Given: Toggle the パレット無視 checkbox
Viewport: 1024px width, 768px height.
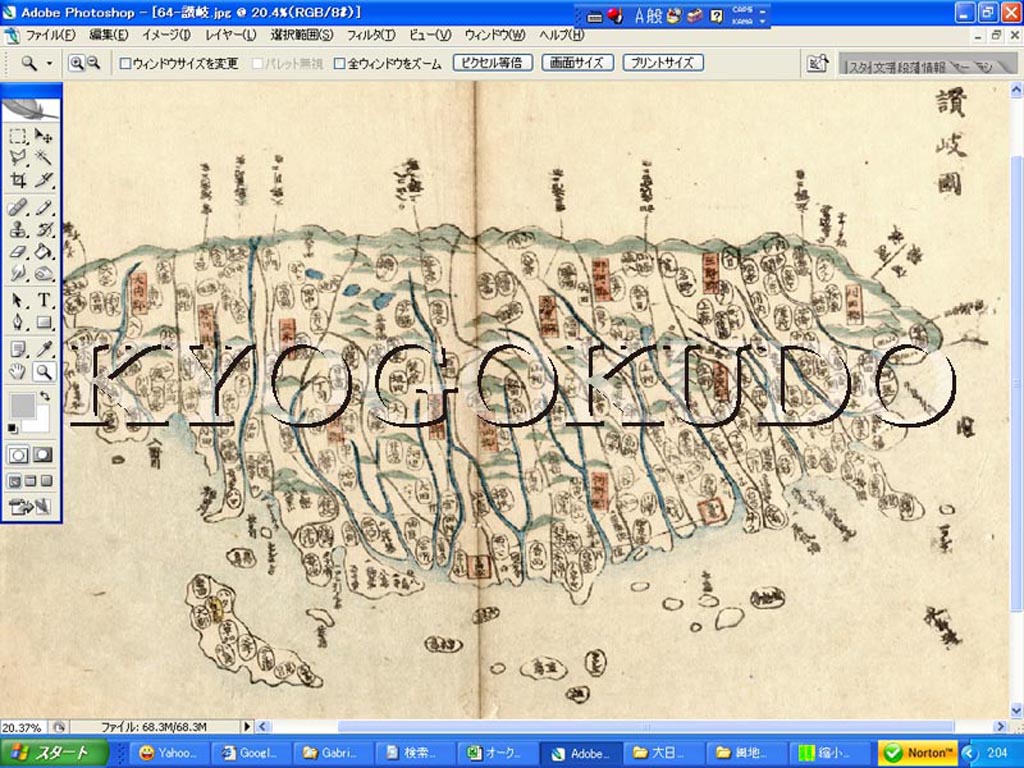Looking at the screenshot, I should coord(257,63).
